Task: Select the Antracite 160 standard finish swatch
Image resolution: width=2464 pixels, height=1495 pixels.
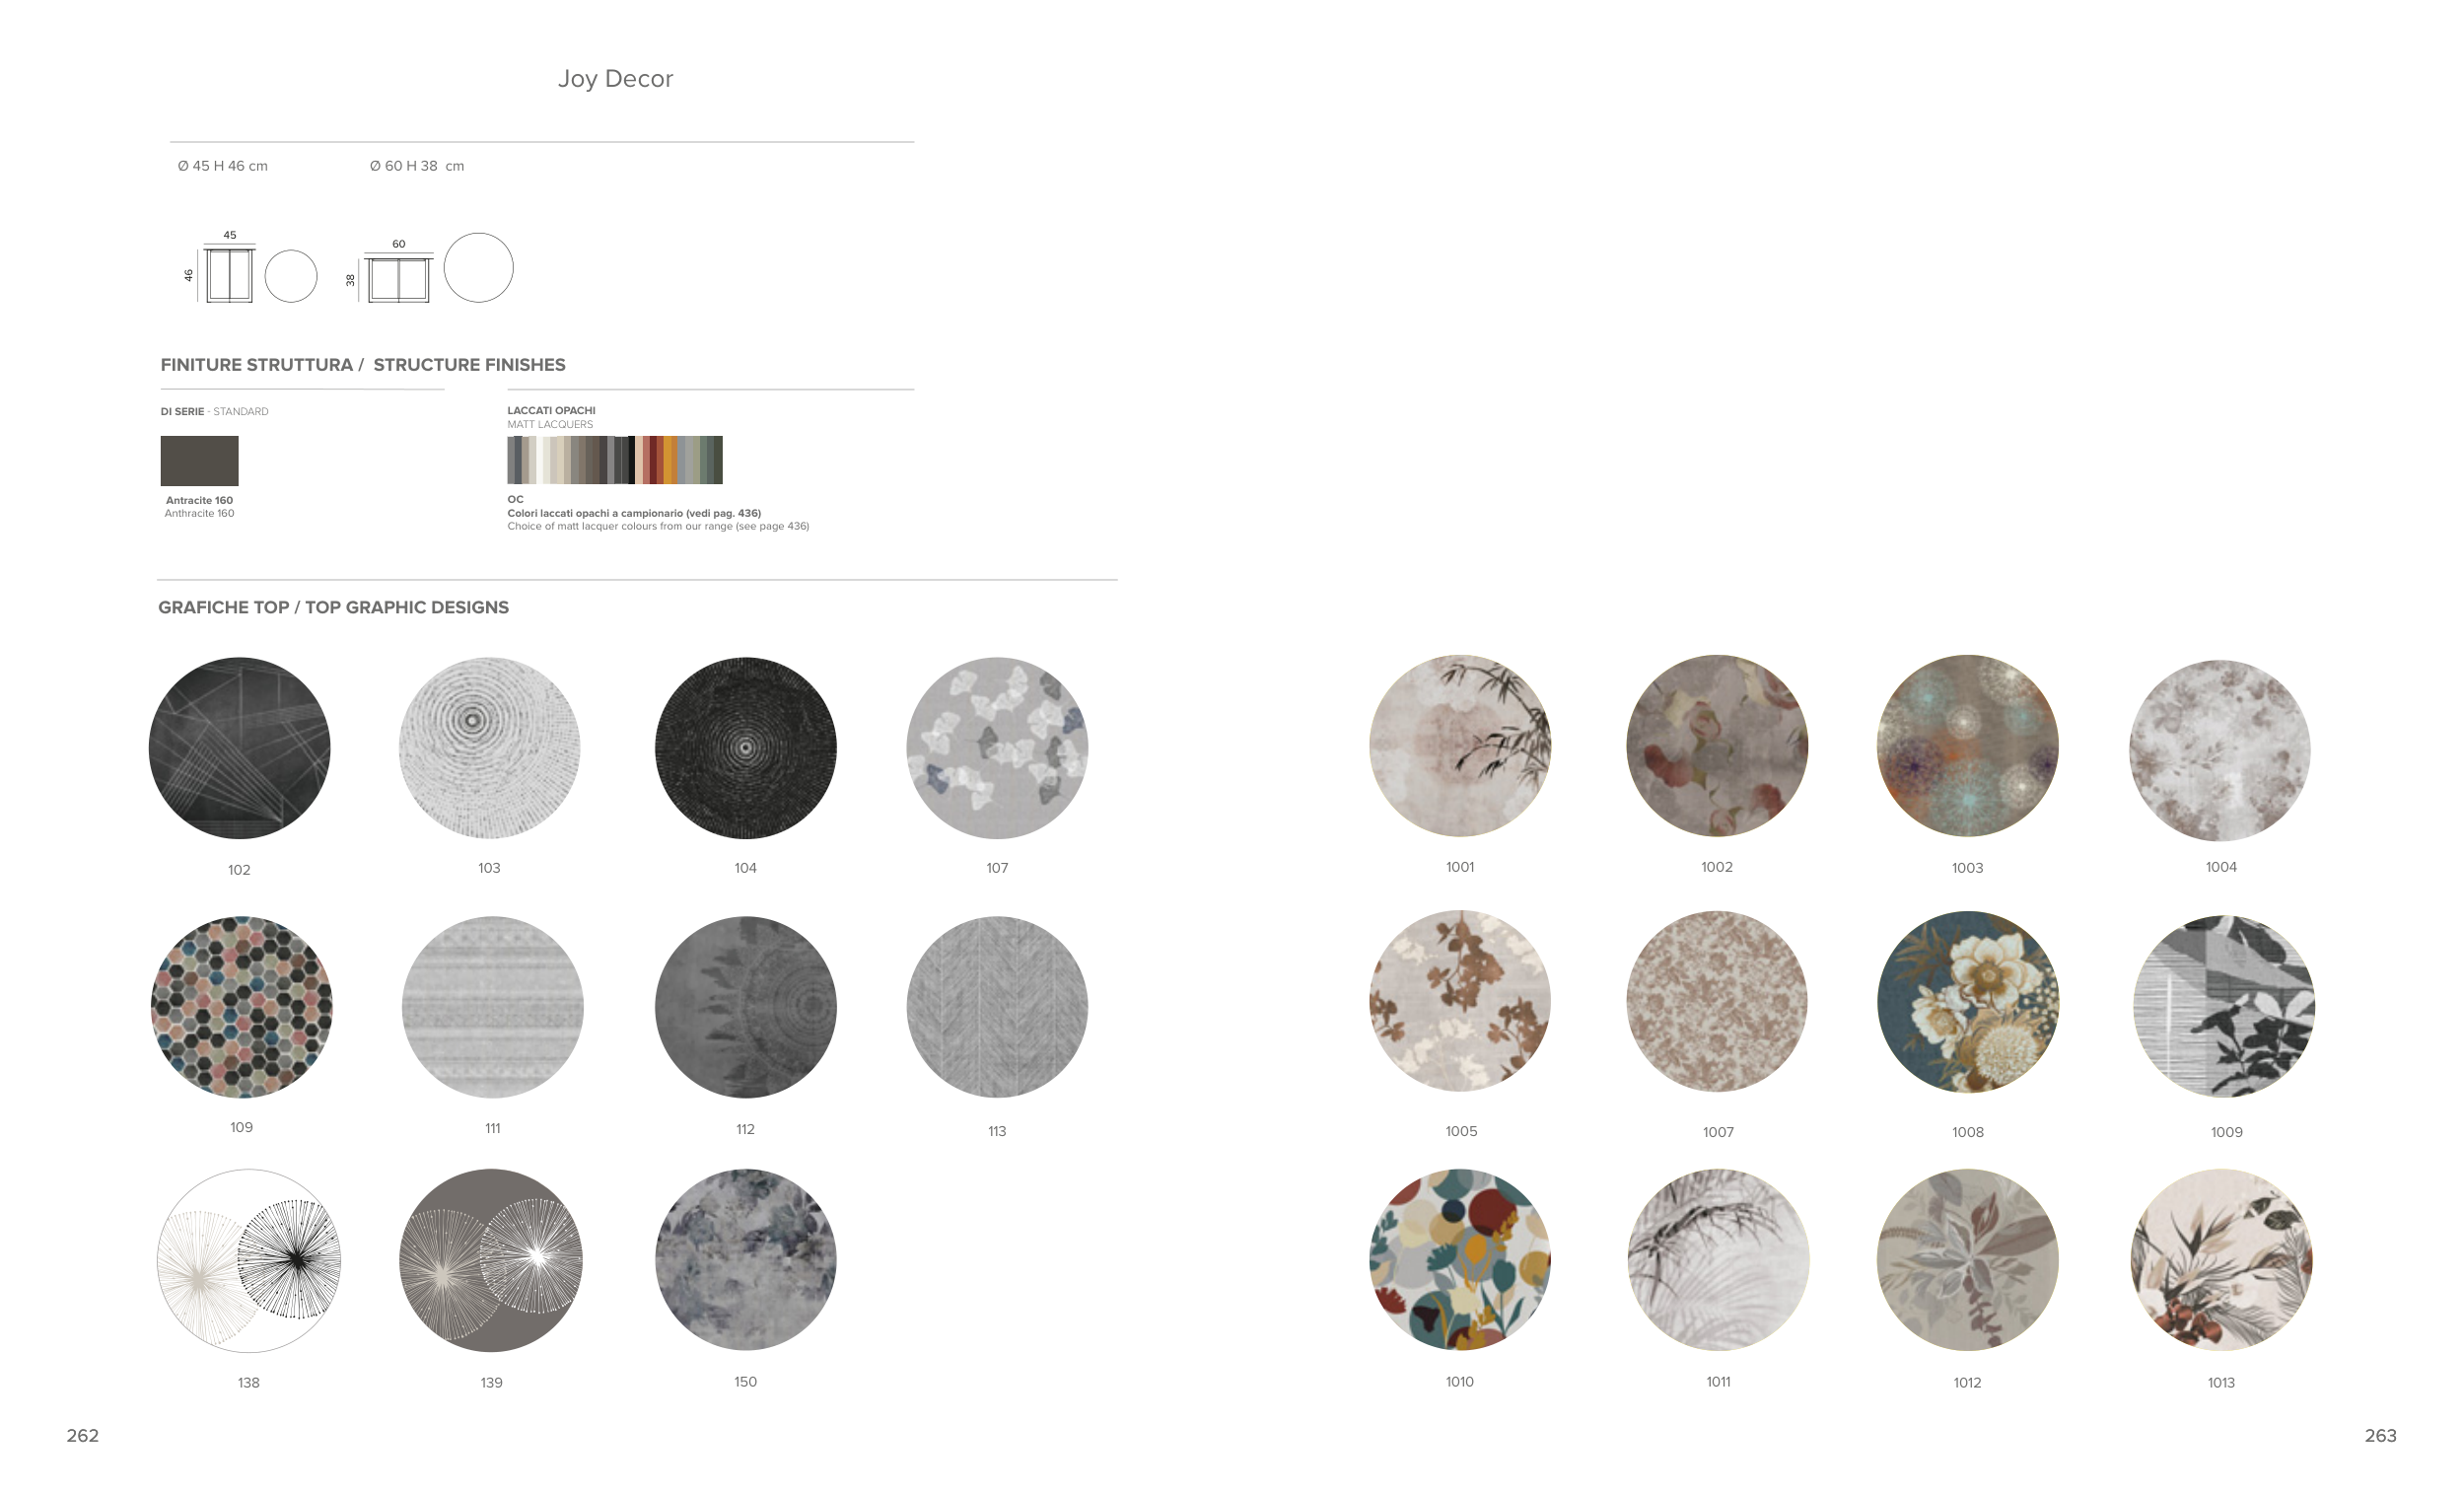Action: [199, 460]
